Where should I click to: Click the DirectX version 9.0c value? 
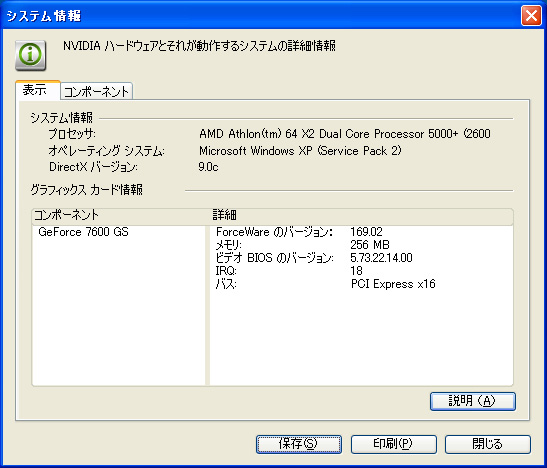pyautogui.click(x=208, y=167)
